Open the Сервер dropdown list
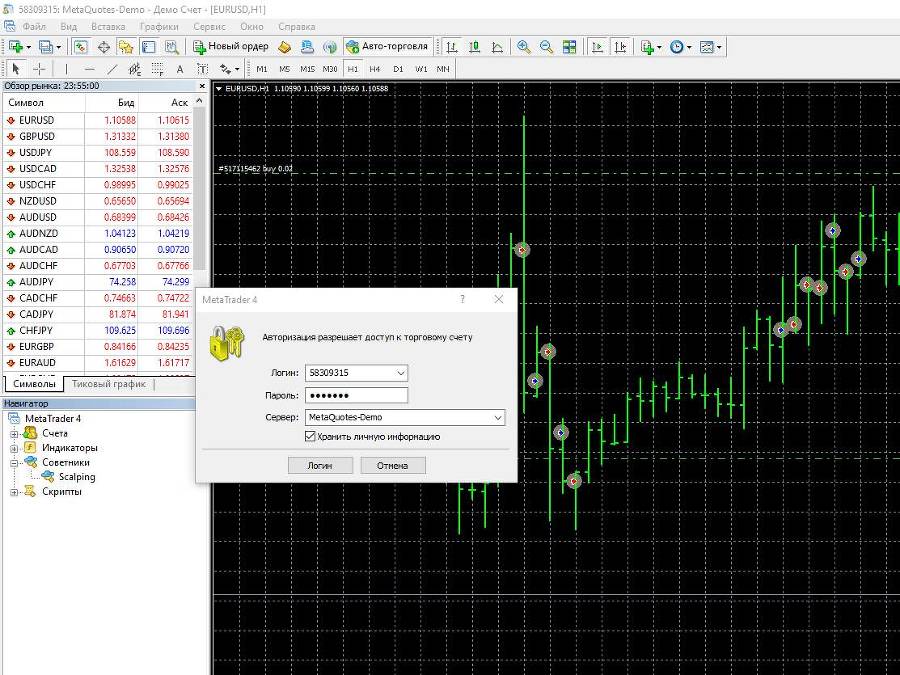The width and height of the screenshot is (900, 675). click(497, 417)
